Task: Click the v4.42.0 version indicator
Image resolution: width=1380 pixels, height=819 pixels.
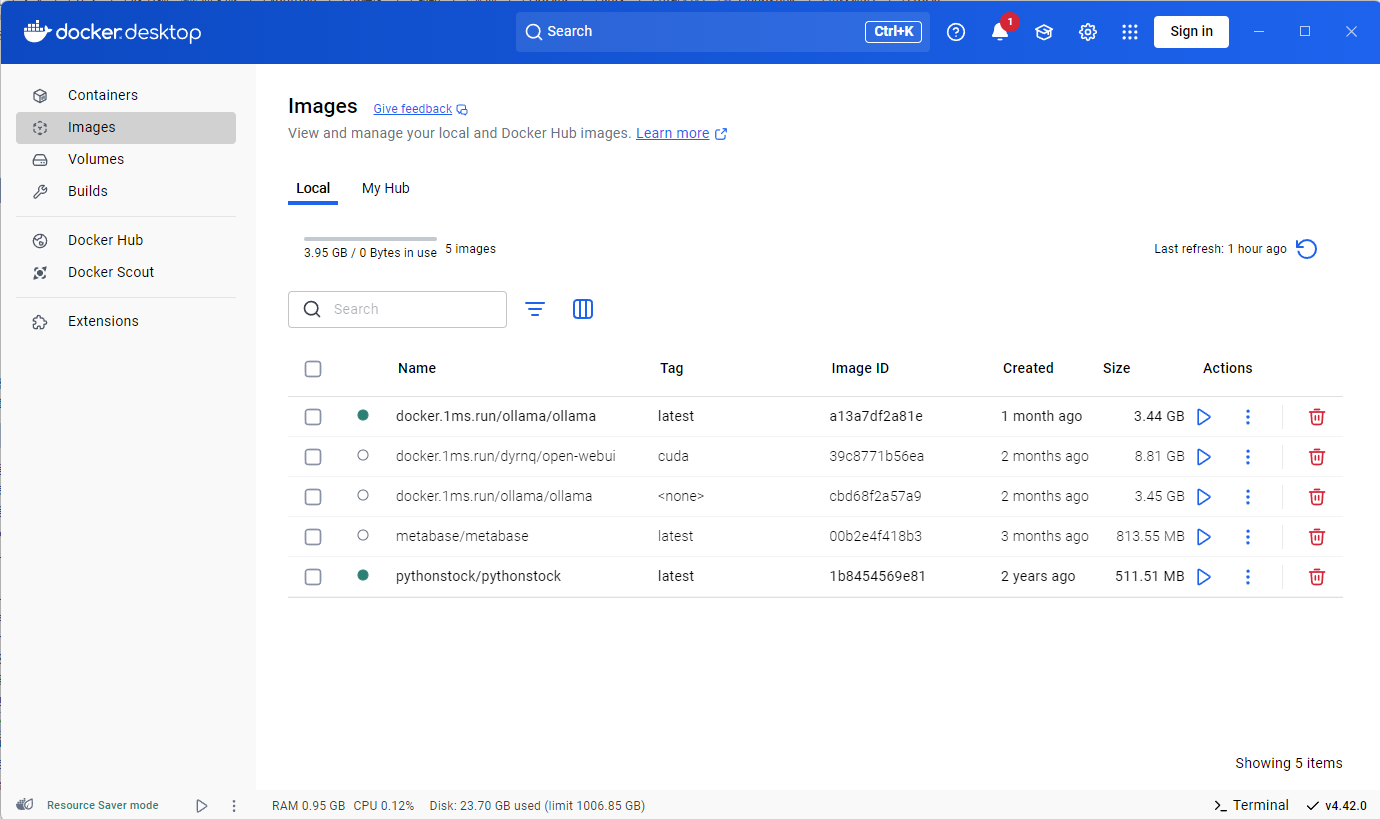Action: pyautogui.click(x=1337, y=806)
